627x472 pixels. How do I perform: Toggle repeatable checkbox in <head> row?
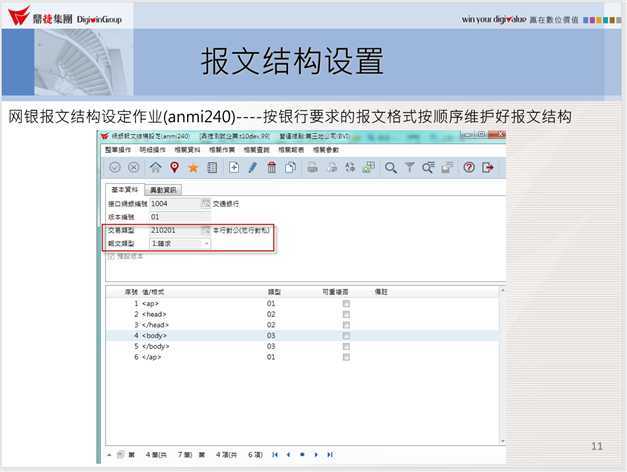click(x=346, y=314)
